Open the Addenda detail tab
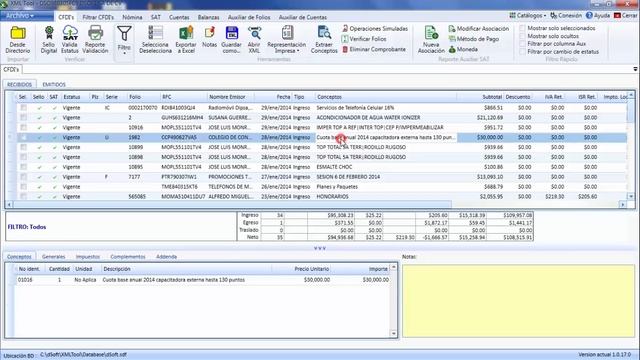The height and width of the screenshot is (360, 640). tap(167, 257)
